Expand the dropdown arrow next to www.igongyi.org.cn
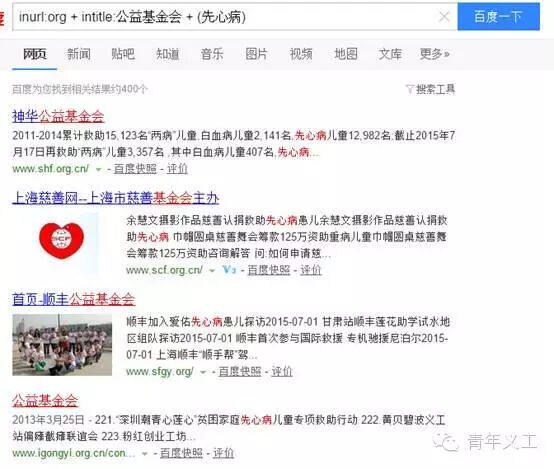 point(145,454)
